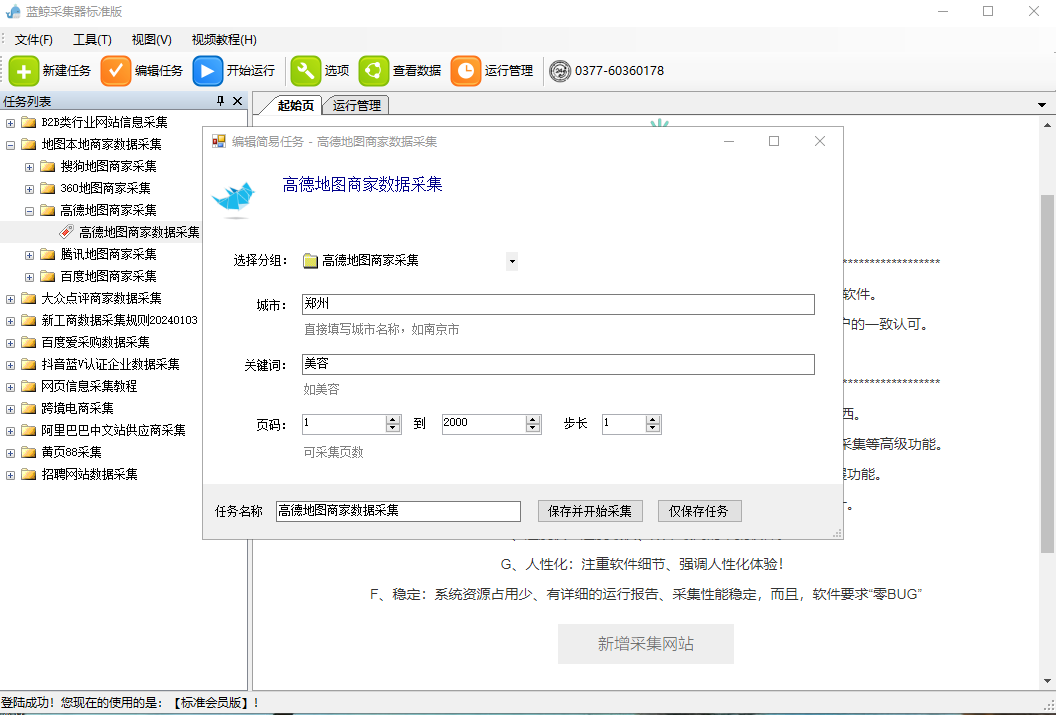Image resolution: width=1056 pixels, height=715 pixels.
Task: Decrease the end page 2000 spinner
Action: pyautogui.click(x=533, y=428)
